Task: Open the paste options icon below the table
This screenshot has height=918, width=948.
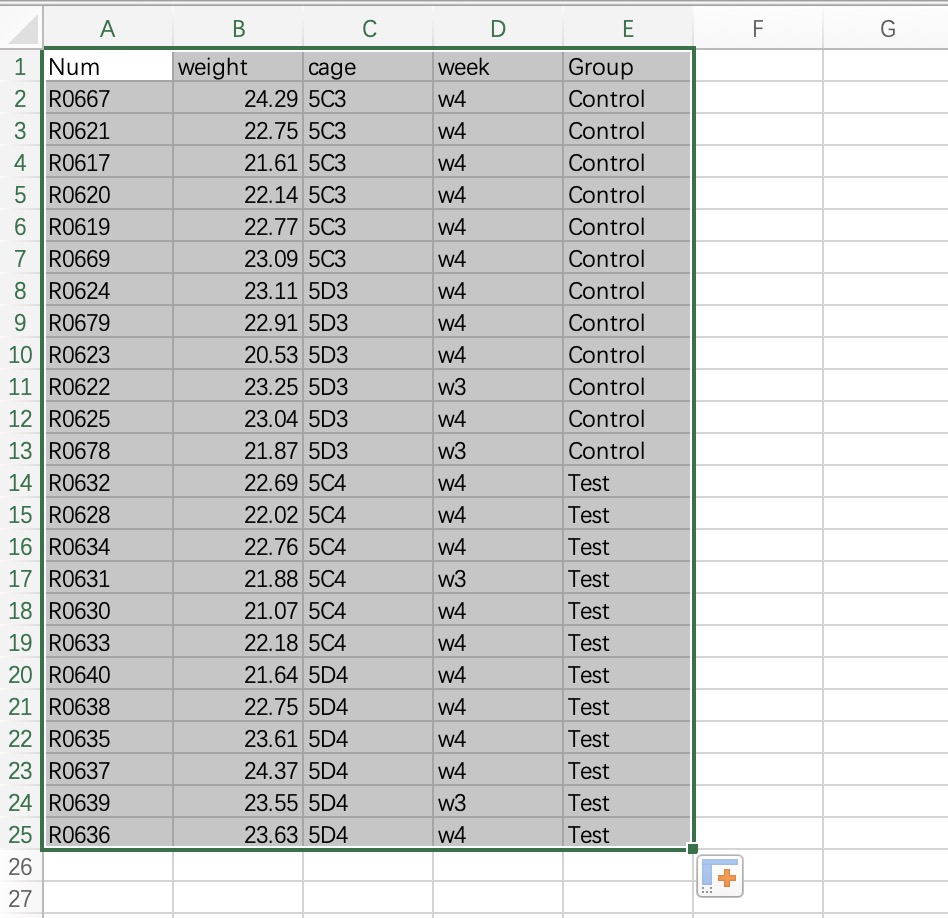Action: click(719, 876)
